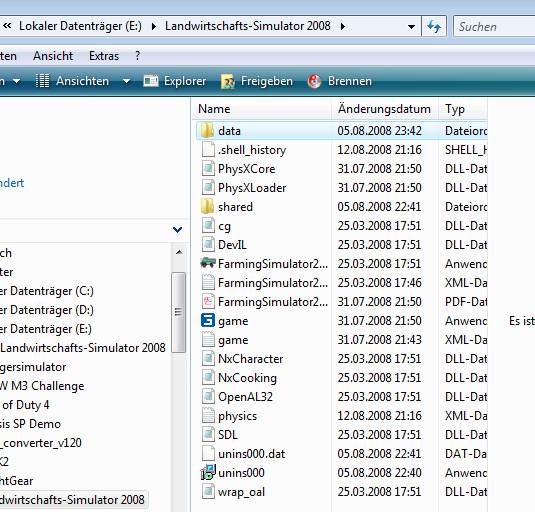Select Datenträger (C:) in folder tree
This screenshot has width=535, height=512.
tap(46, 291)
